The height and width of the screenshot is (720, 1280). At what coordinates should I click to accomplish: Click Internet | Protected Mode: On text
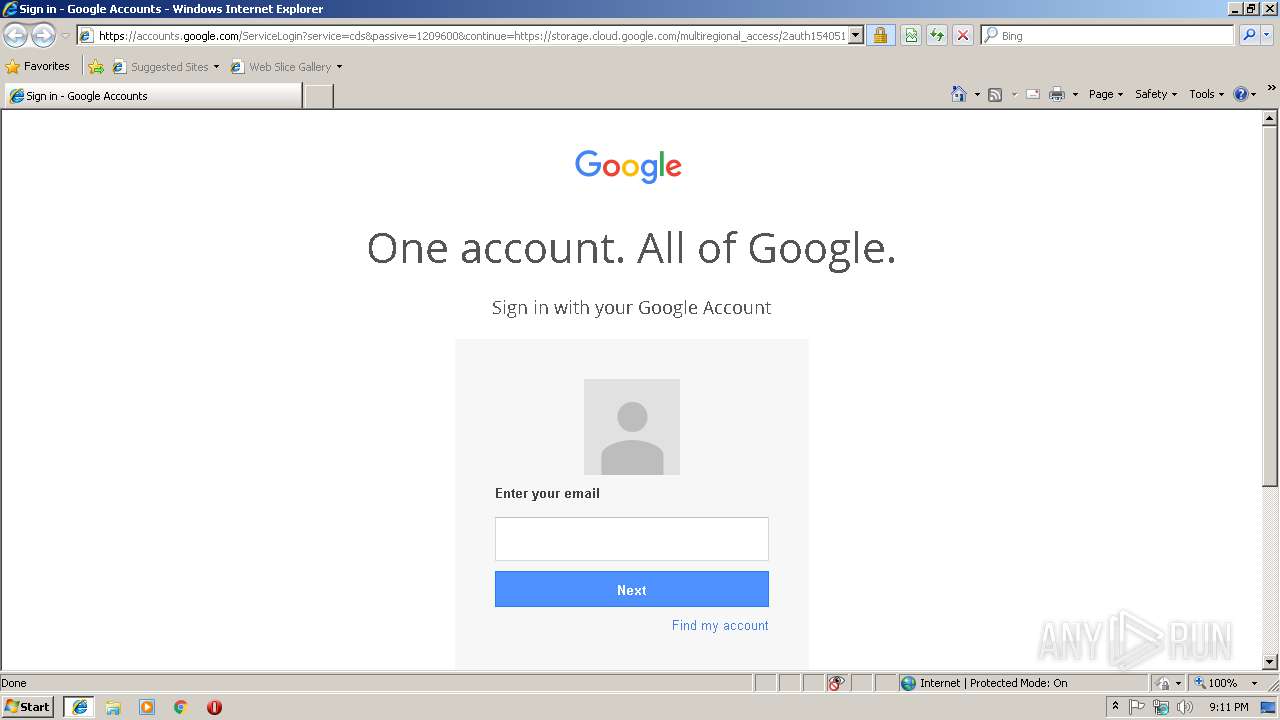(x=994, y=683)
